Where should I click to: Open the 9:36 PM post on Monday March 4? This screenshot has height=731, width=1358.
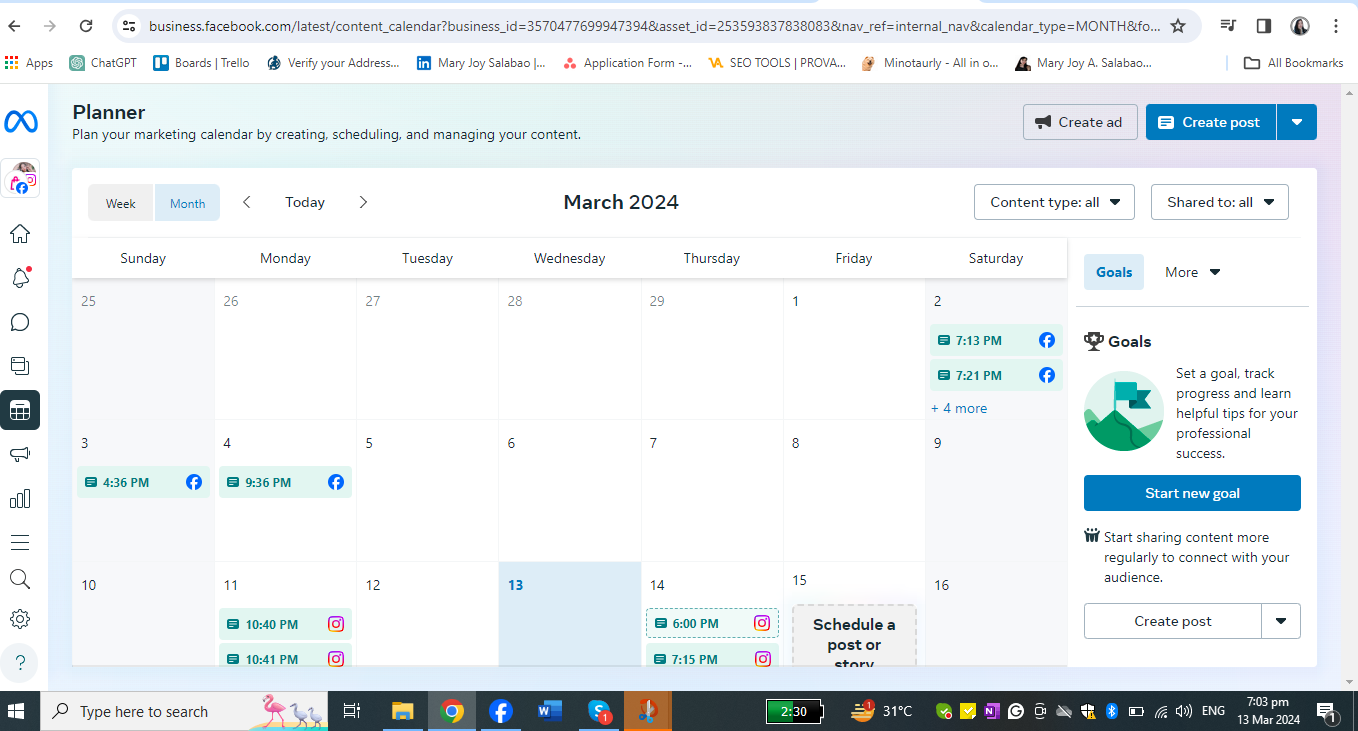[285, 482]
